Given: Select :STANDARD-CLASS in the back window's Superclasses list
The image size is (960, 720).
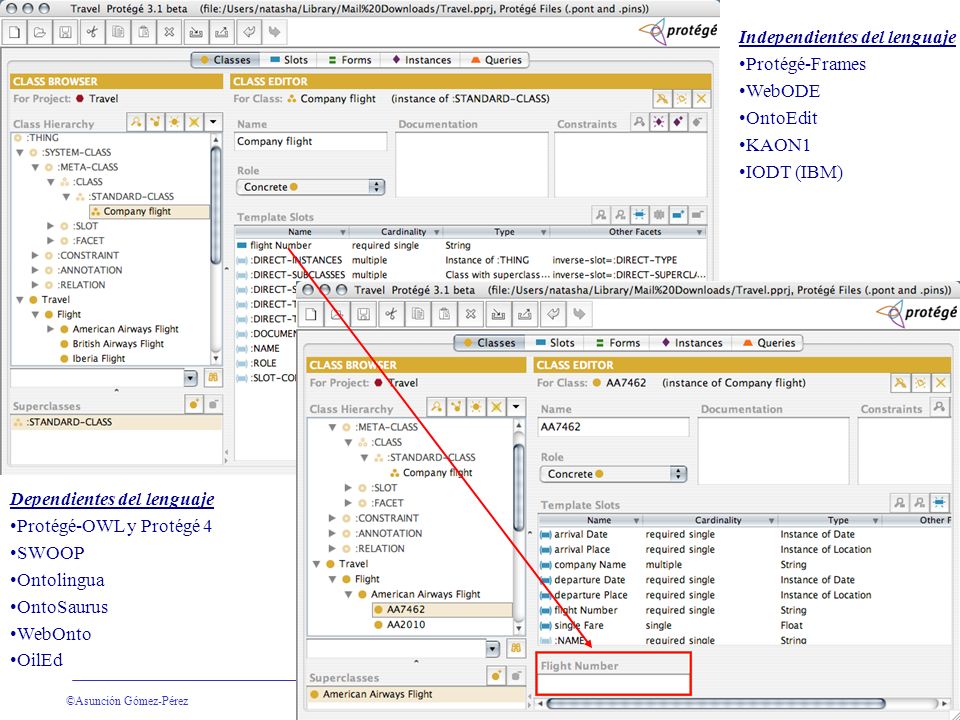Looking at the screenshot, I should click(116, 422).
